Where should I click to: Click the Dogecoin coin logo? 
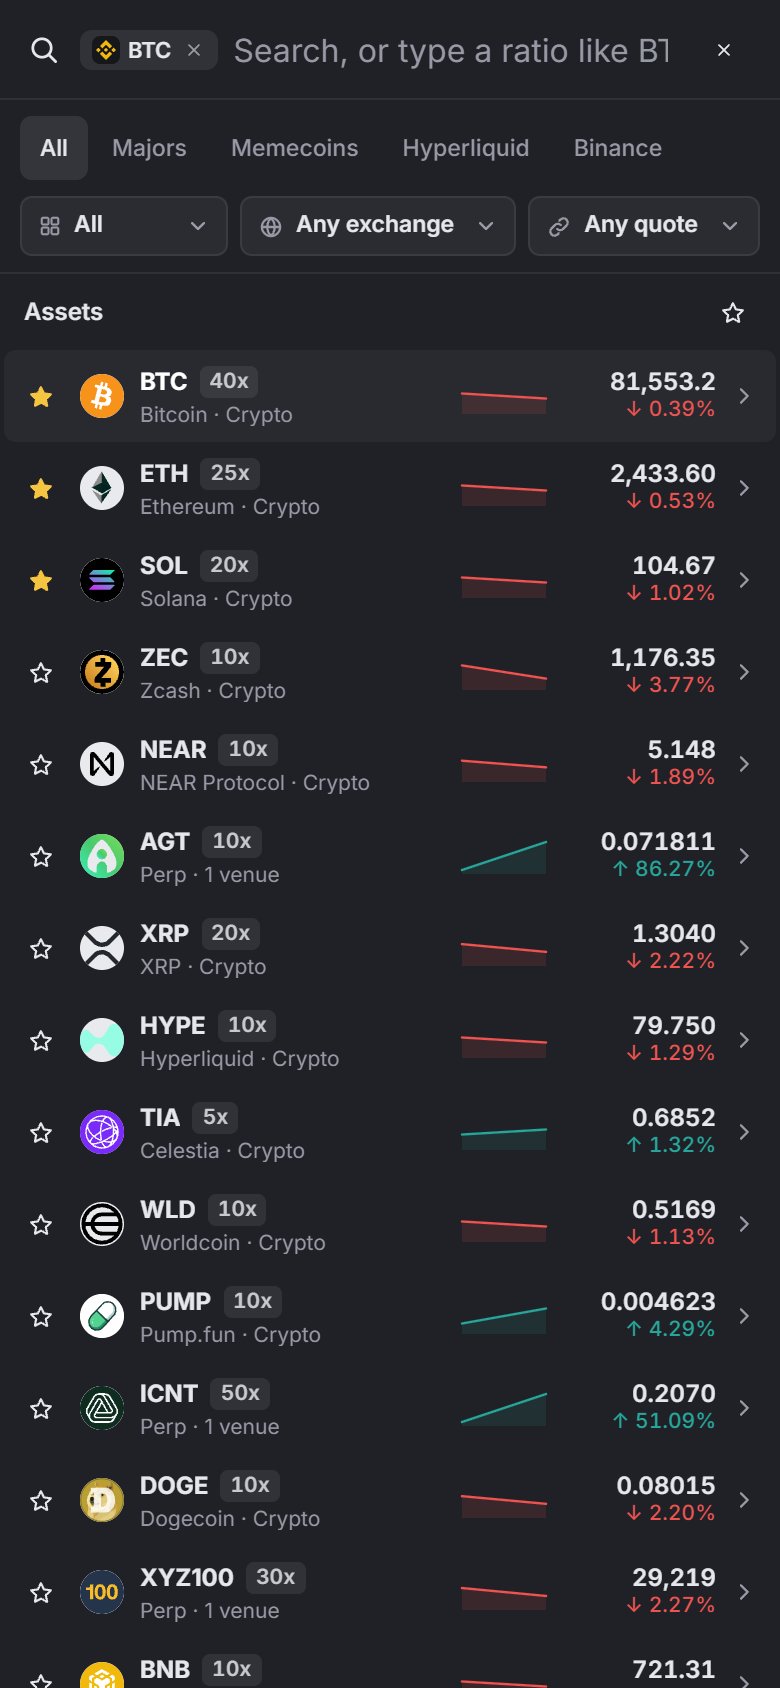pyautogui.click(x=102, y=1500)
